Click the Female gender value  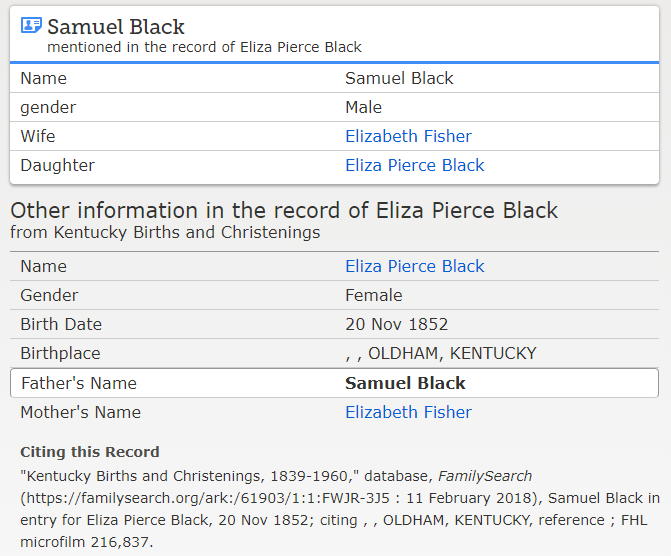373,295
